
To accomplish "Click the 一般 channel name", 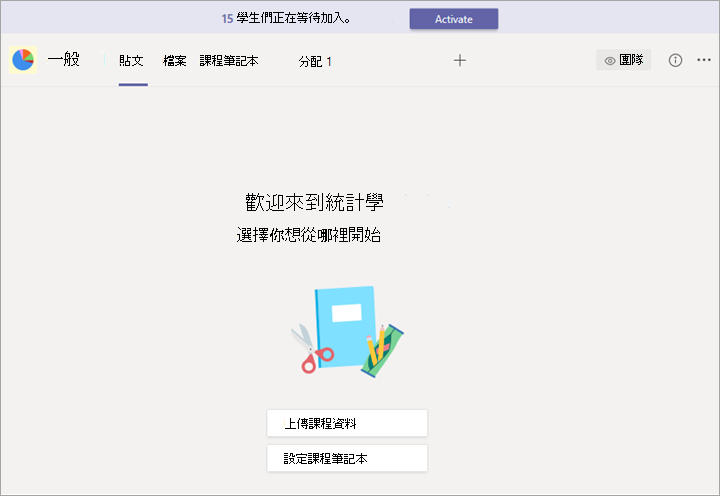I will 64,59.
